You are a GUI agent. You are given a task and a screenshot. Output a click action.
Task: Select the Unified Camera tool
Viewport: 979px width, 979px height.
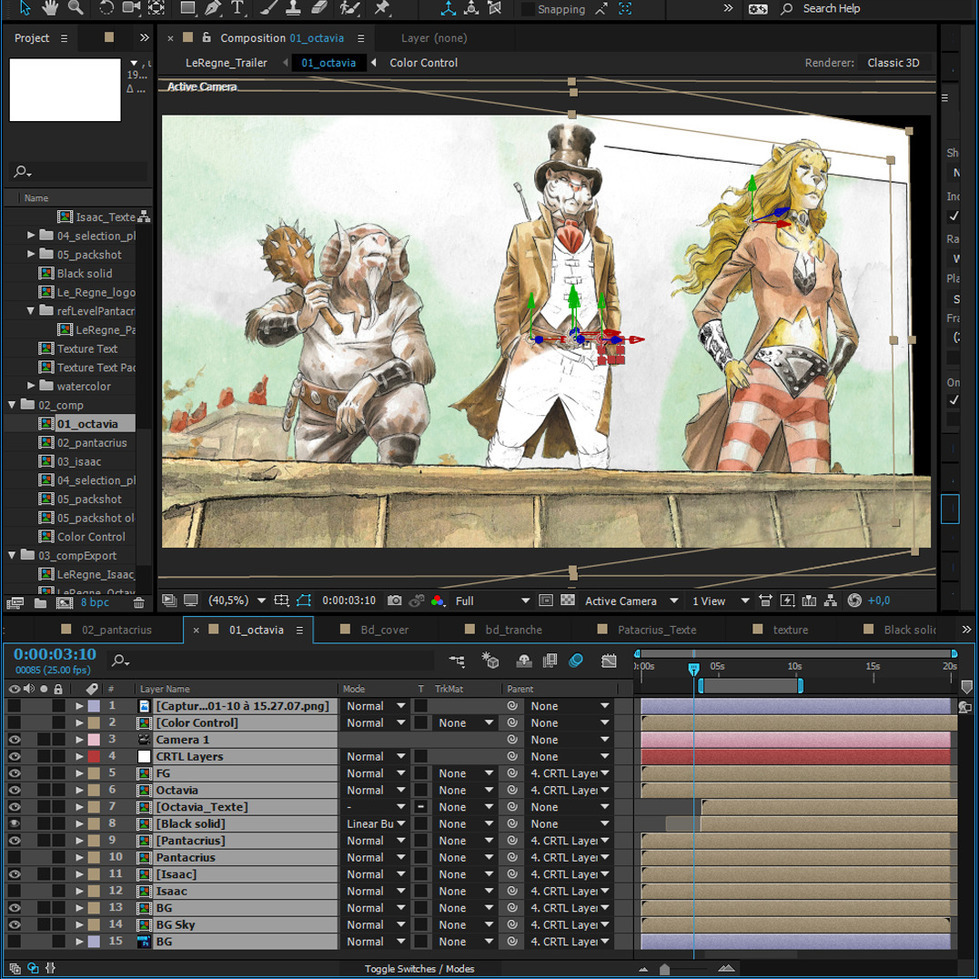(131, 8)
